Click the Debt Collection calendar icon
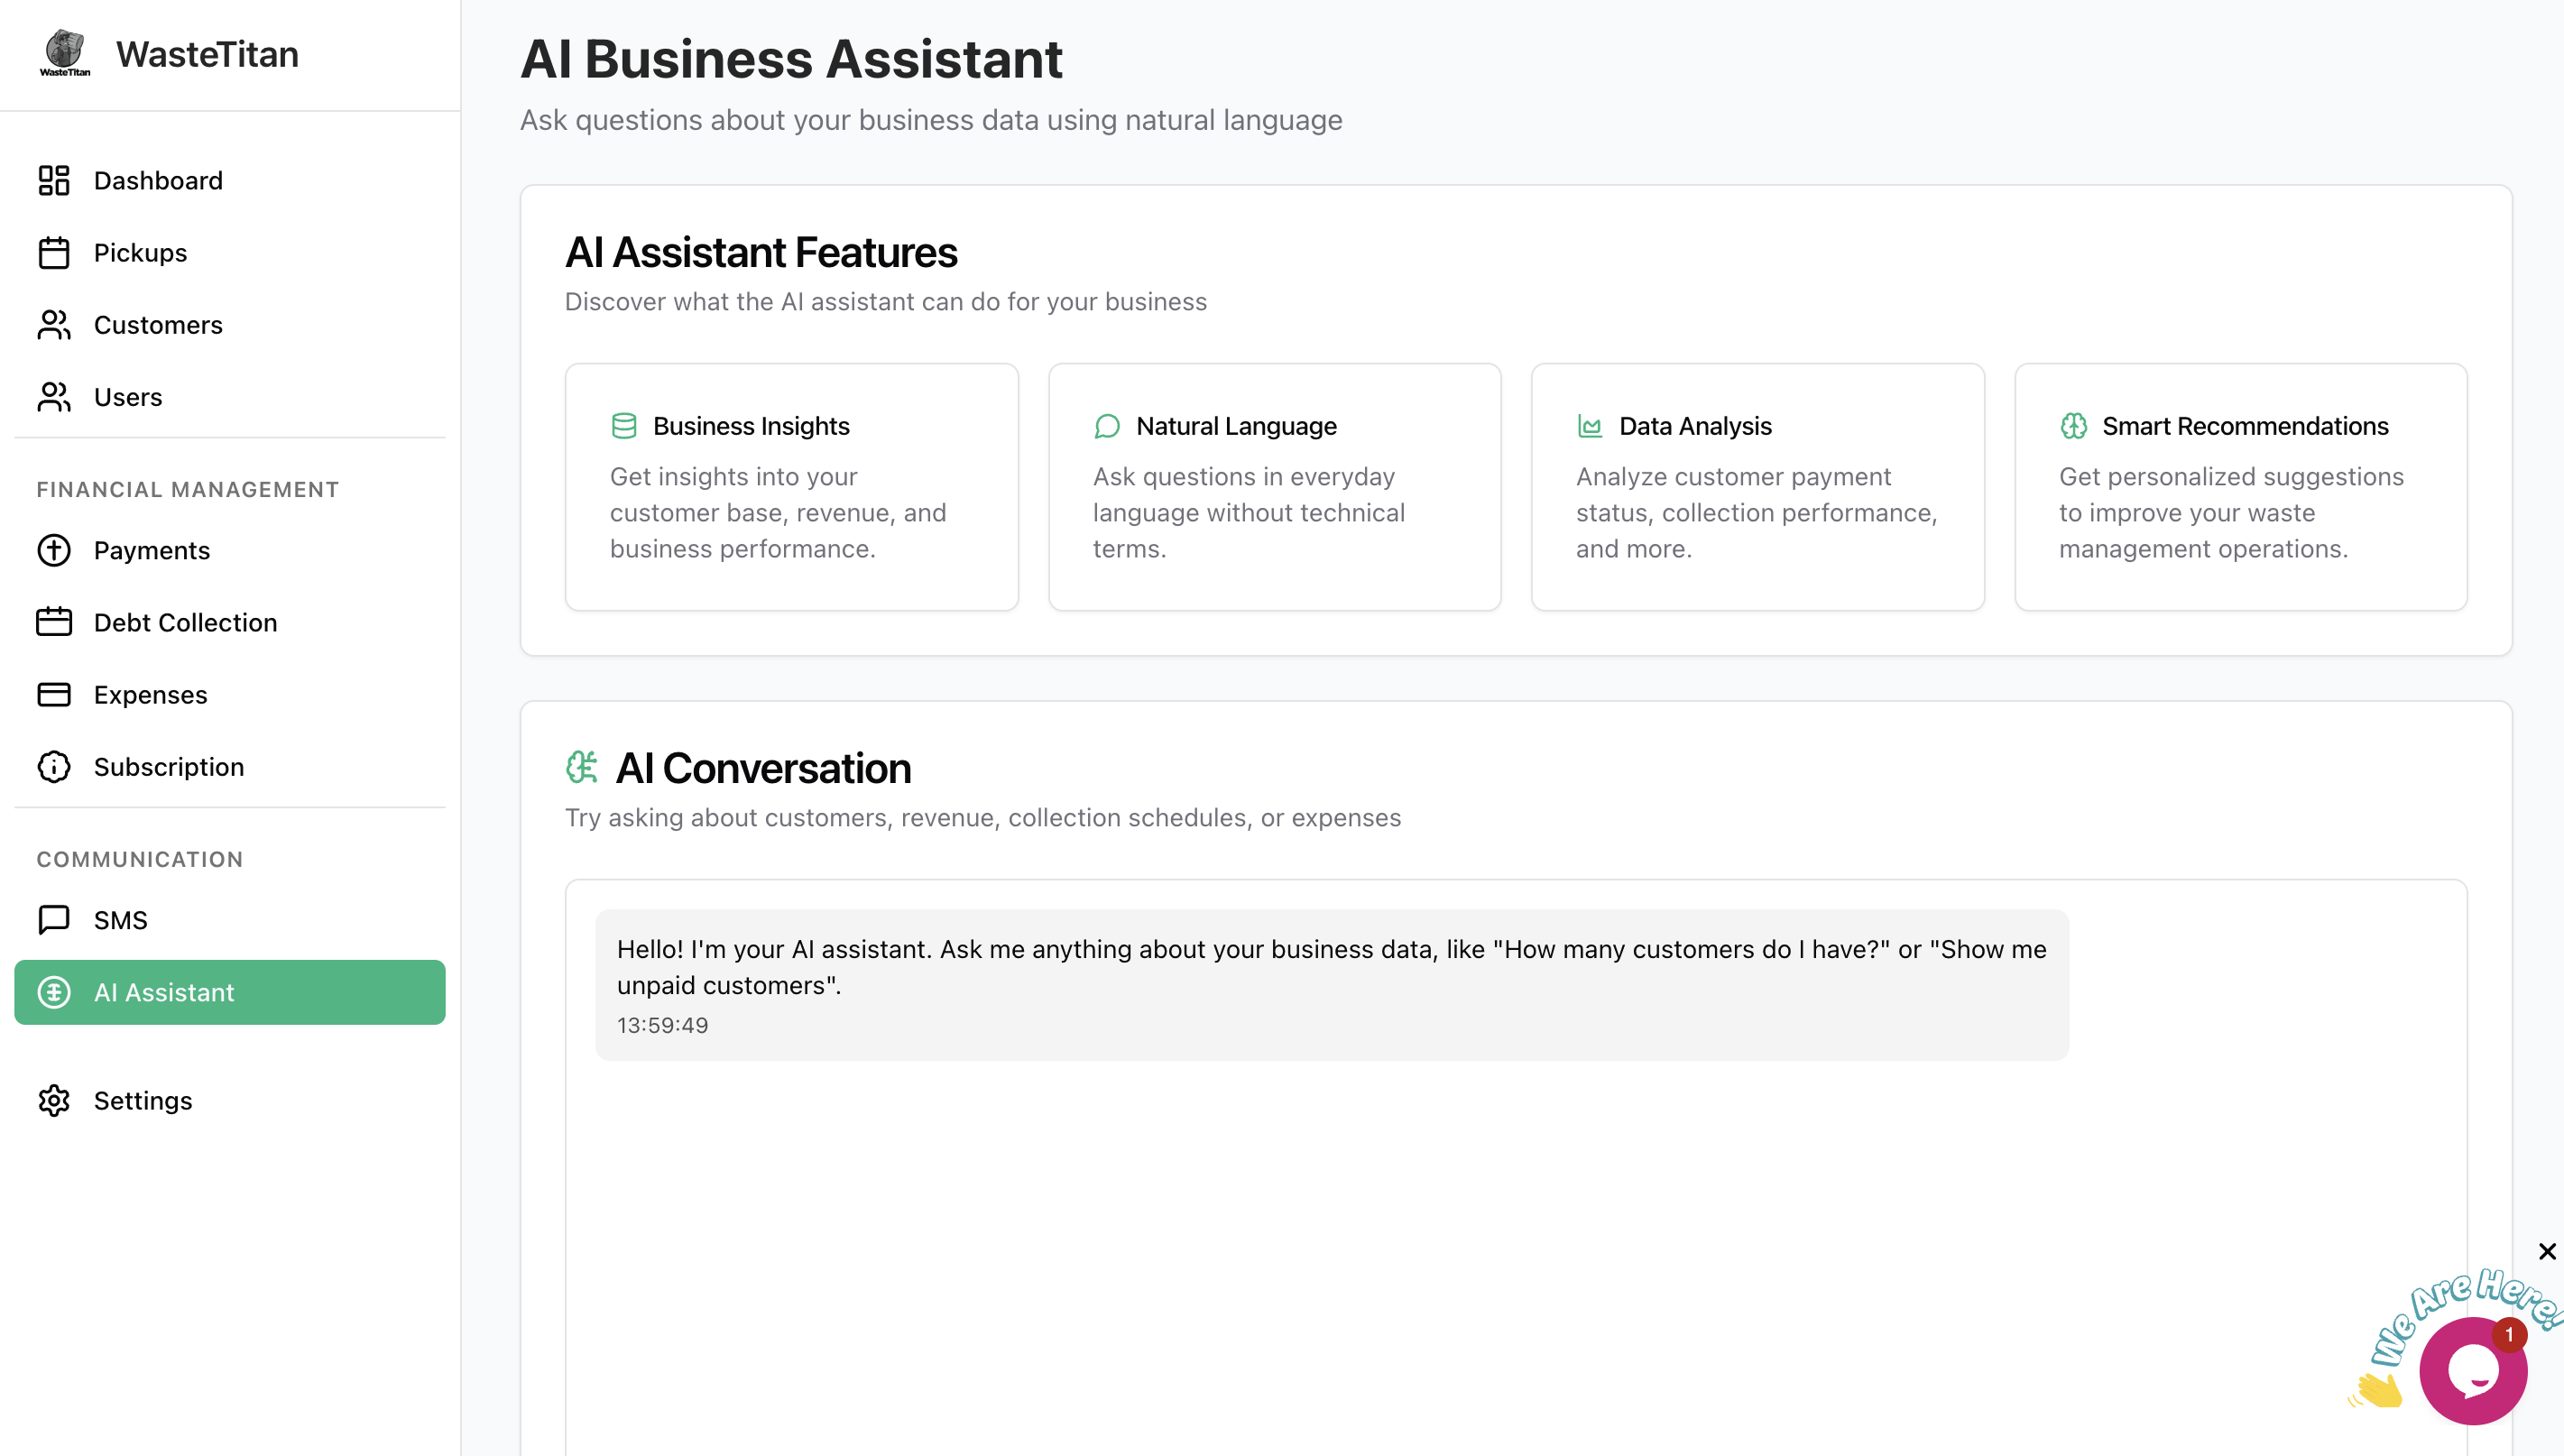 click(x=54, y=622)
